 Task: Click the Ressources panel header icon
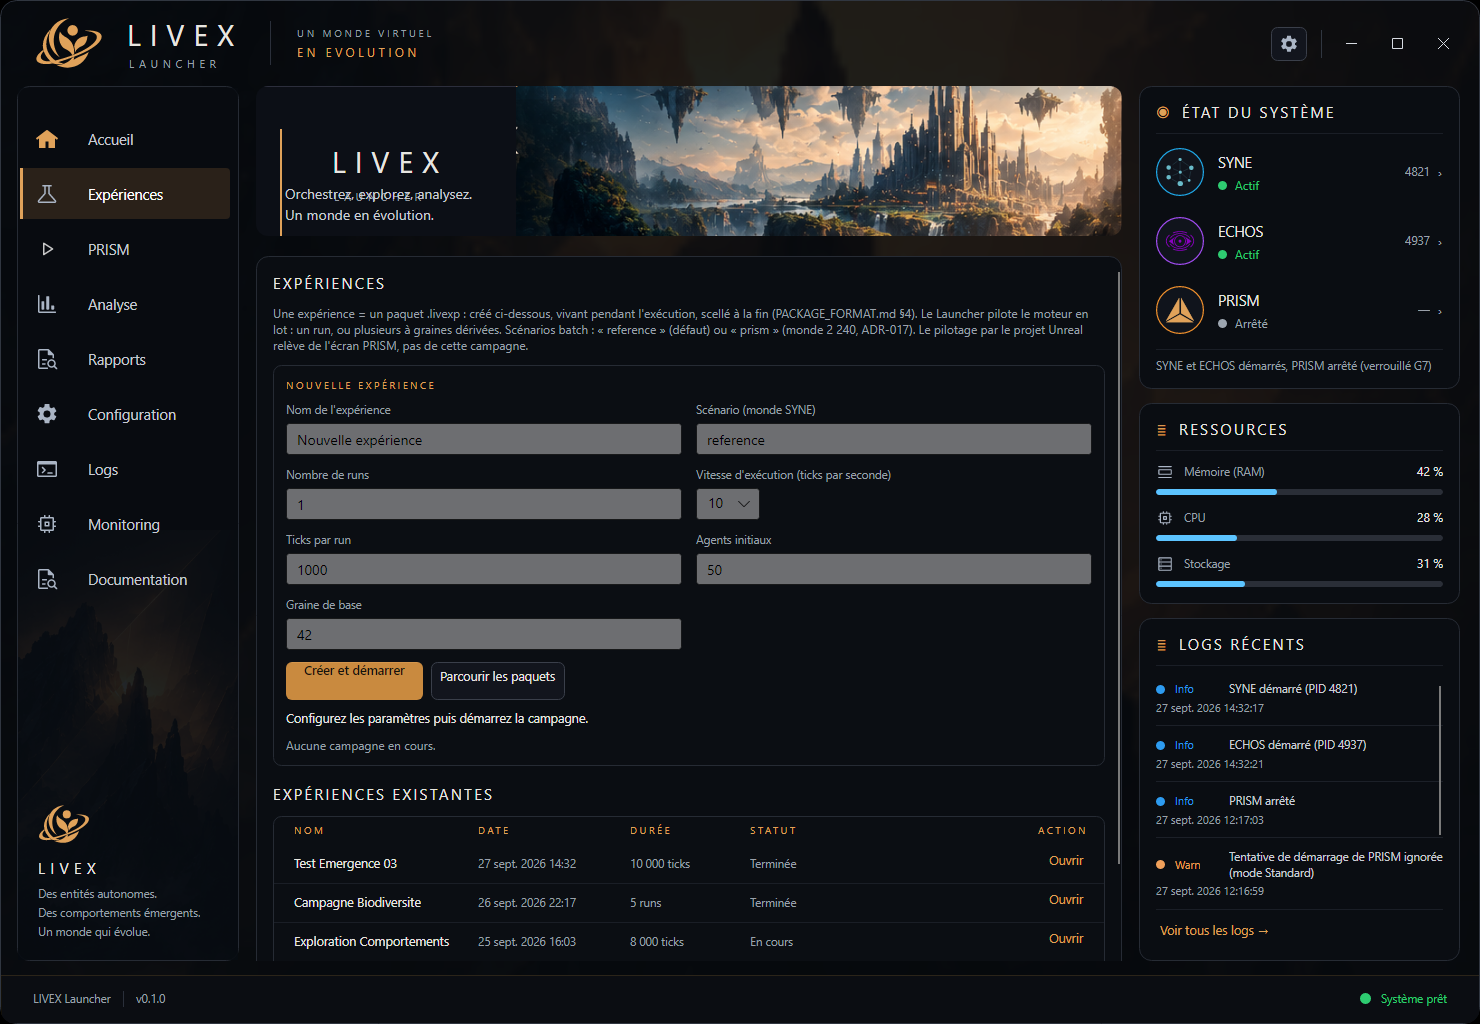[1162, 430]
